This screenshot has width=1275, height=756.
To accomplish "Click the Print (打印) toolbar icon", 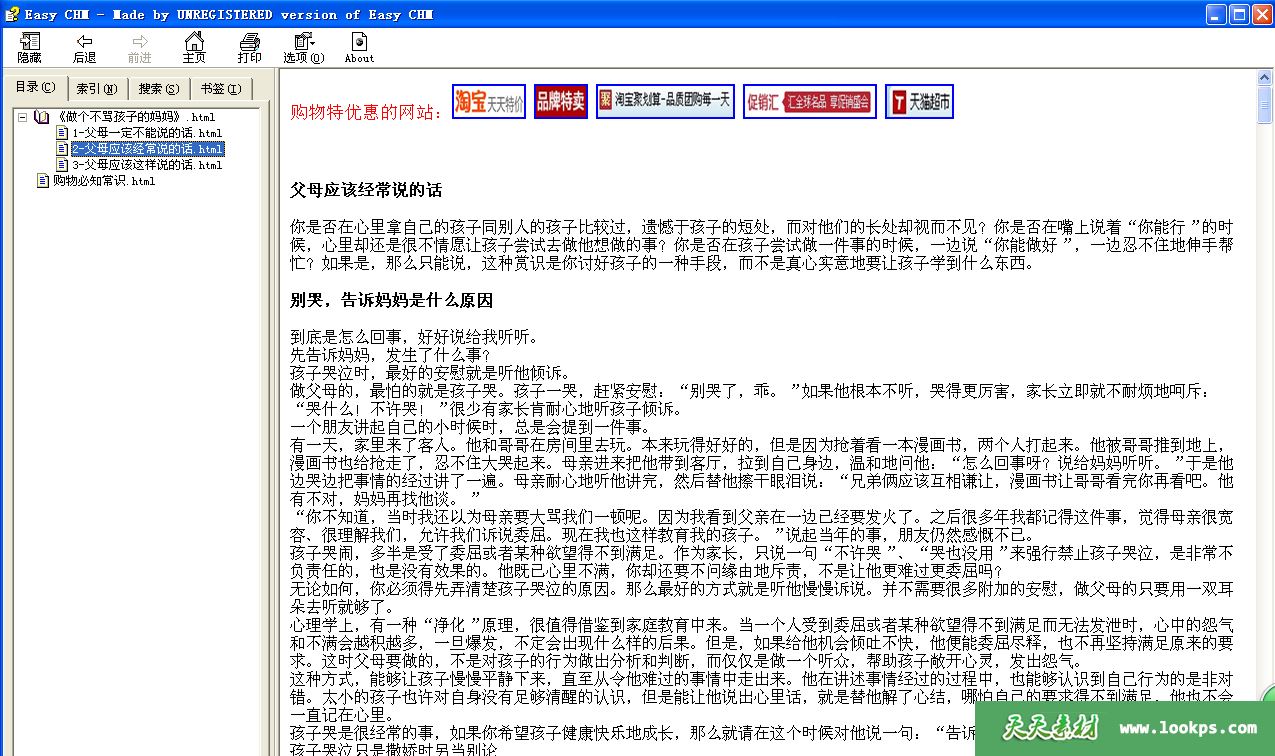I will click(x=250, y=42).
